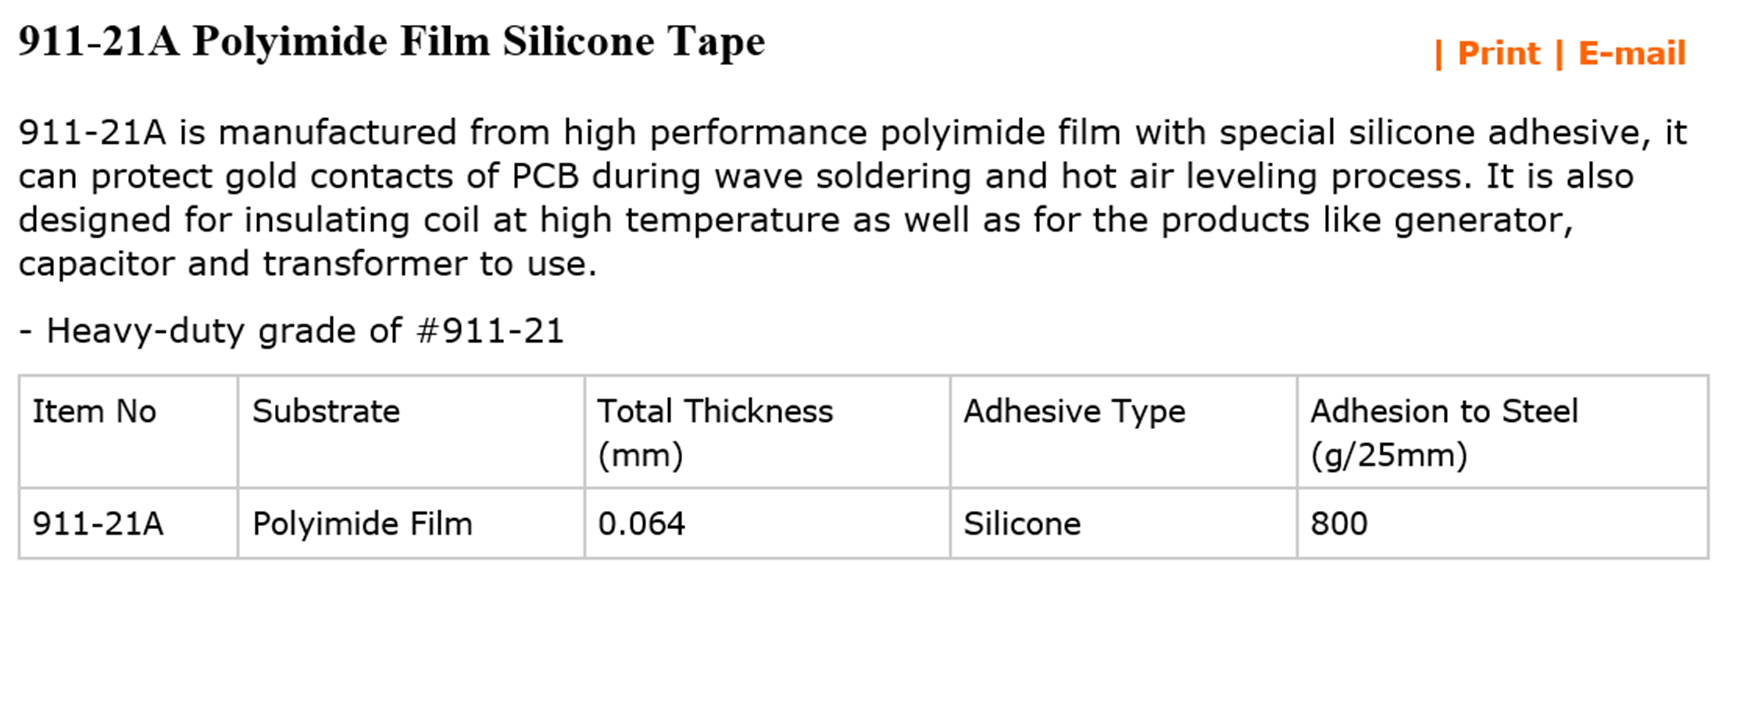Image resolution: width=1740 pixels, height=715 pixels.
Task: Select the Total Thickness (mm) header cell
Action: point(715,432)
